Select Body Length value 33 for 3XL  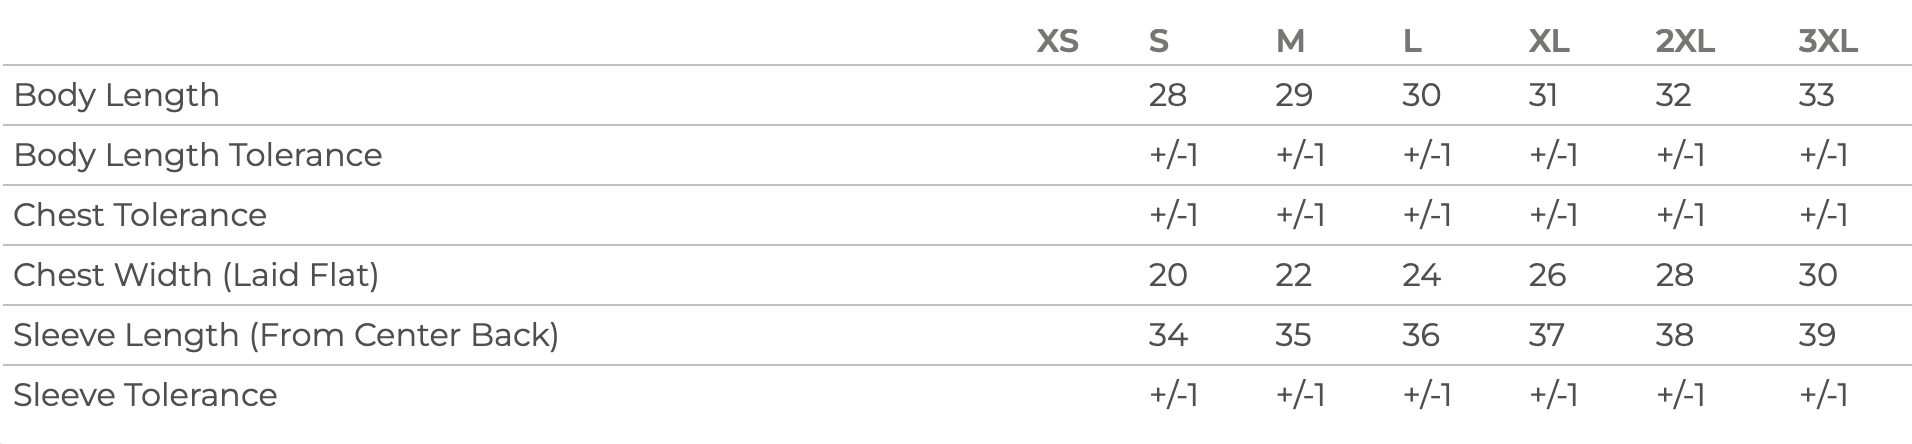(x=1816, y=95)
